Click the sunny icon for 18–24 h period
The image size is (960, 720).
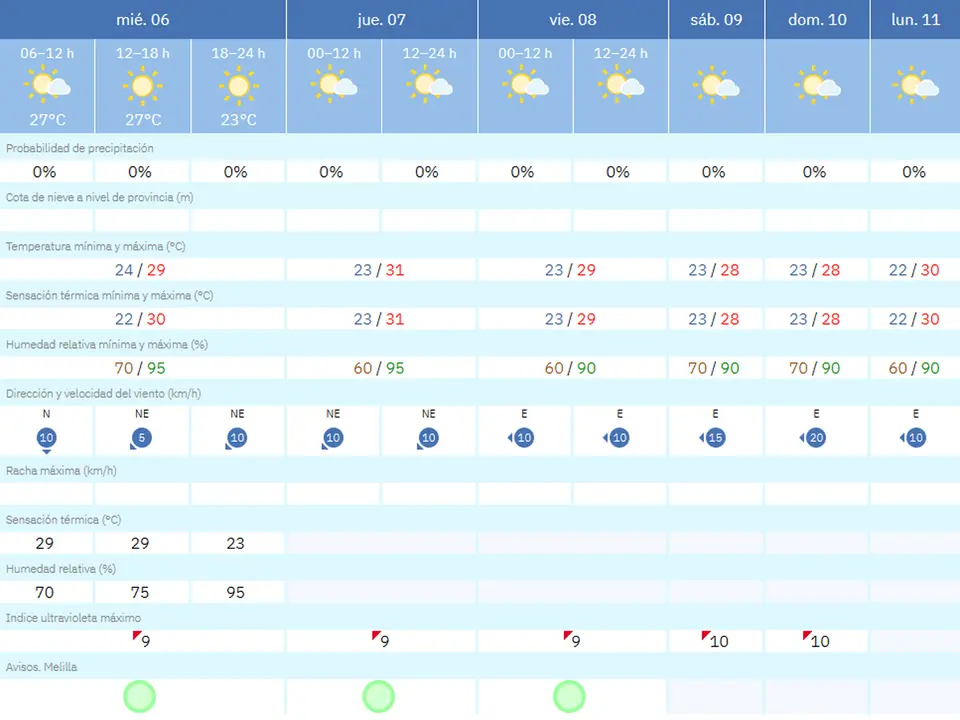[238, 86]
